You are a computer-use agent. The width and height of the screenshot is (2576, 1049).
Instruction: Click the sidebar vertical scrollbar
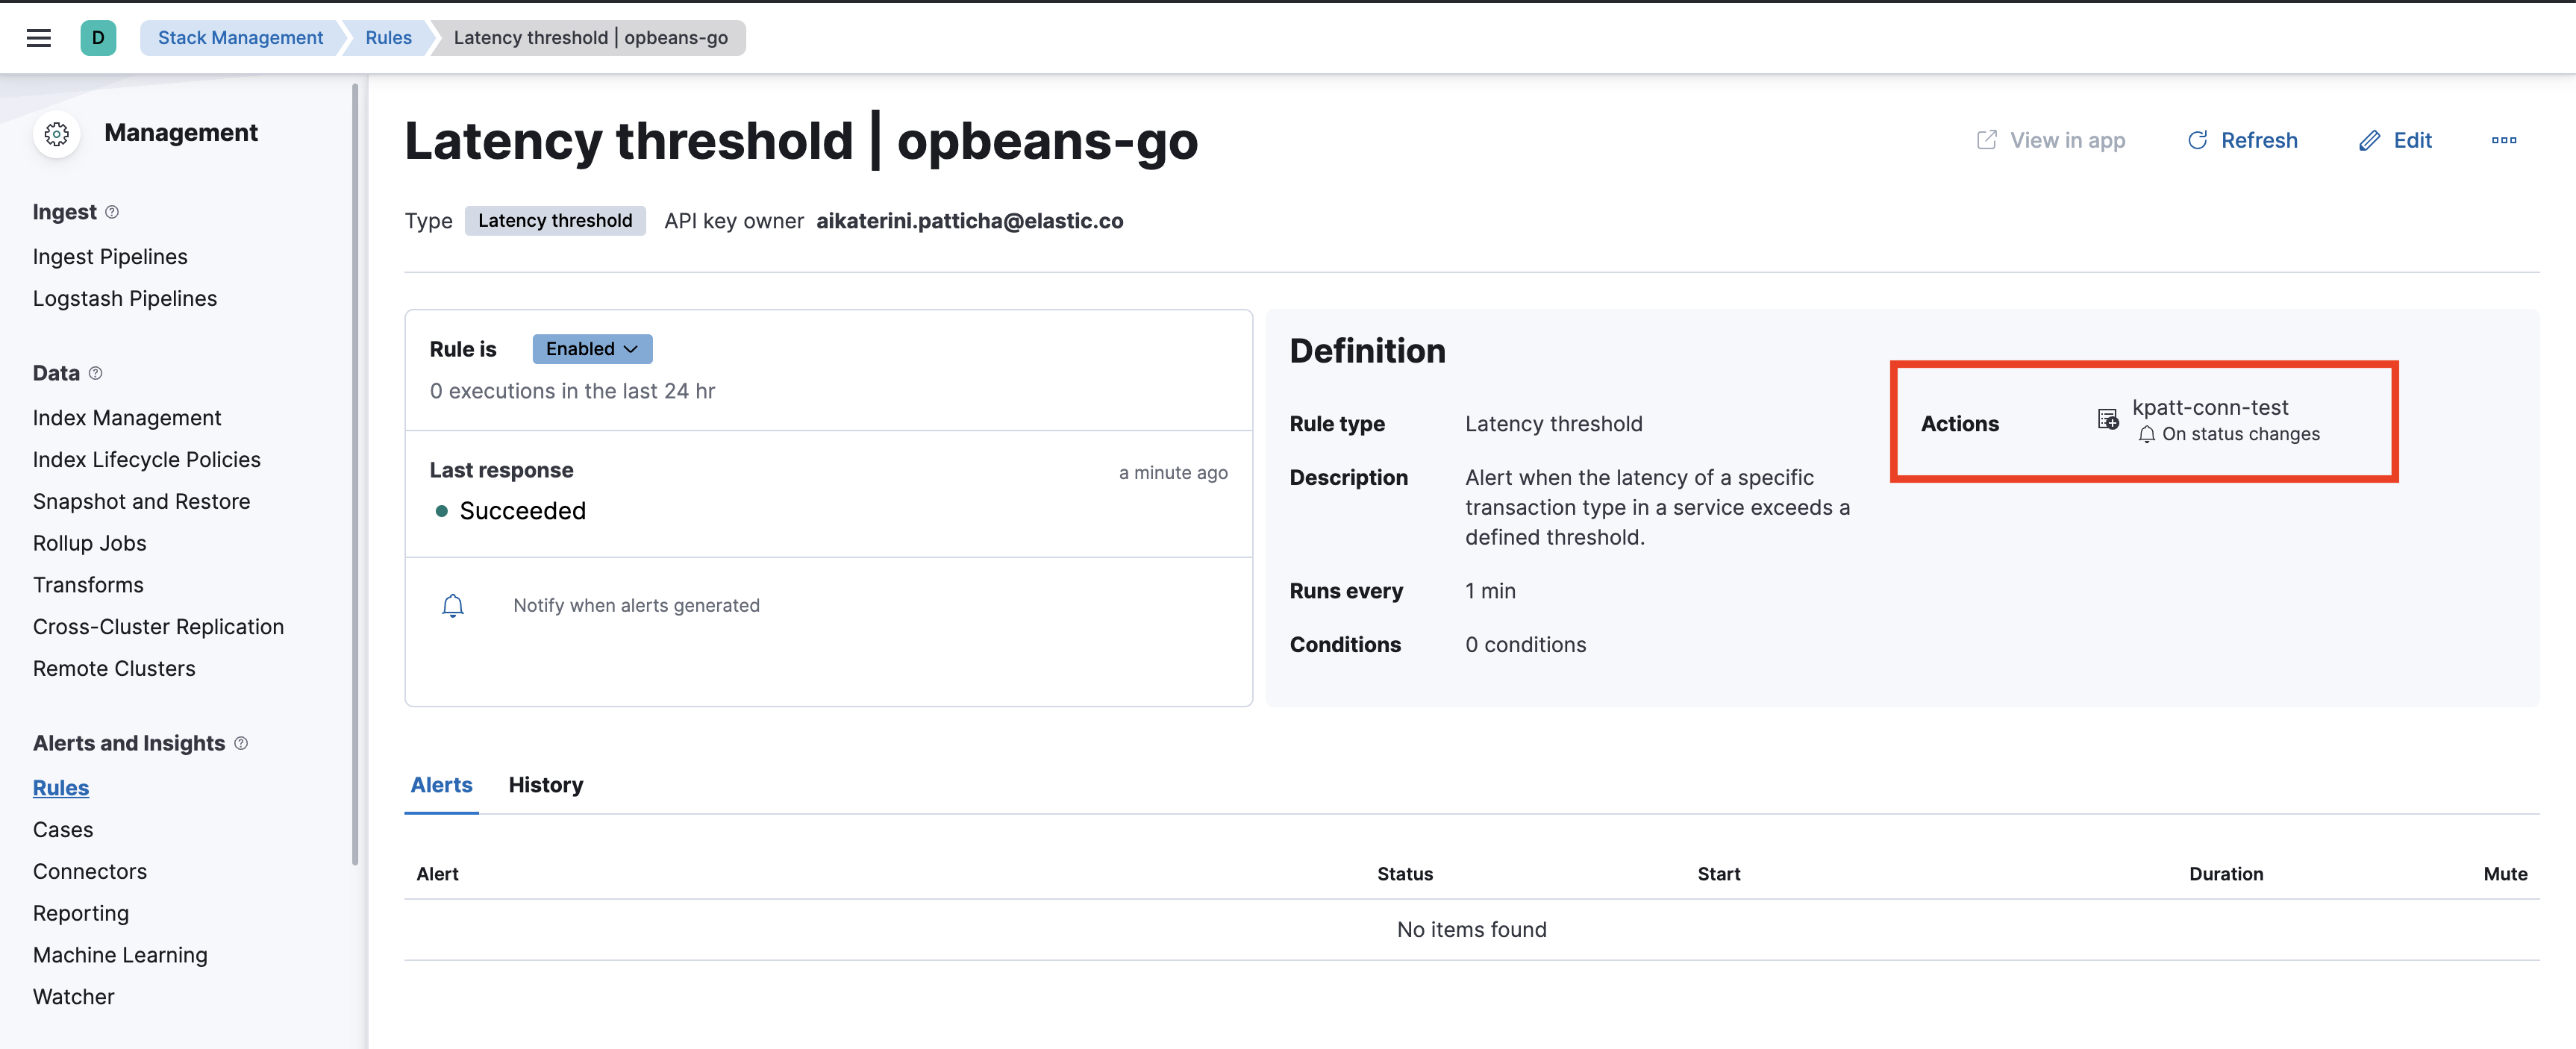coord(355,474)
